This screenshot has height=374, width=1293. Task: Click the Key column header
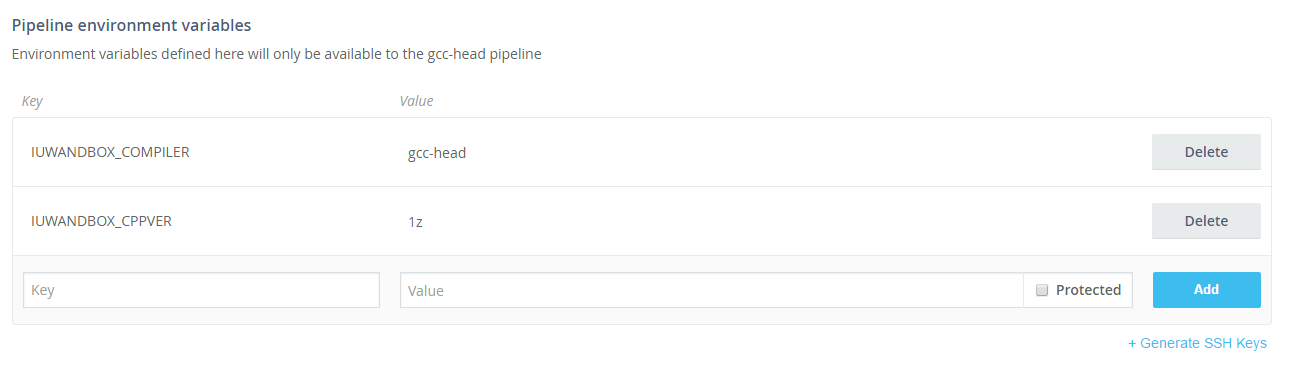point(32,101)
